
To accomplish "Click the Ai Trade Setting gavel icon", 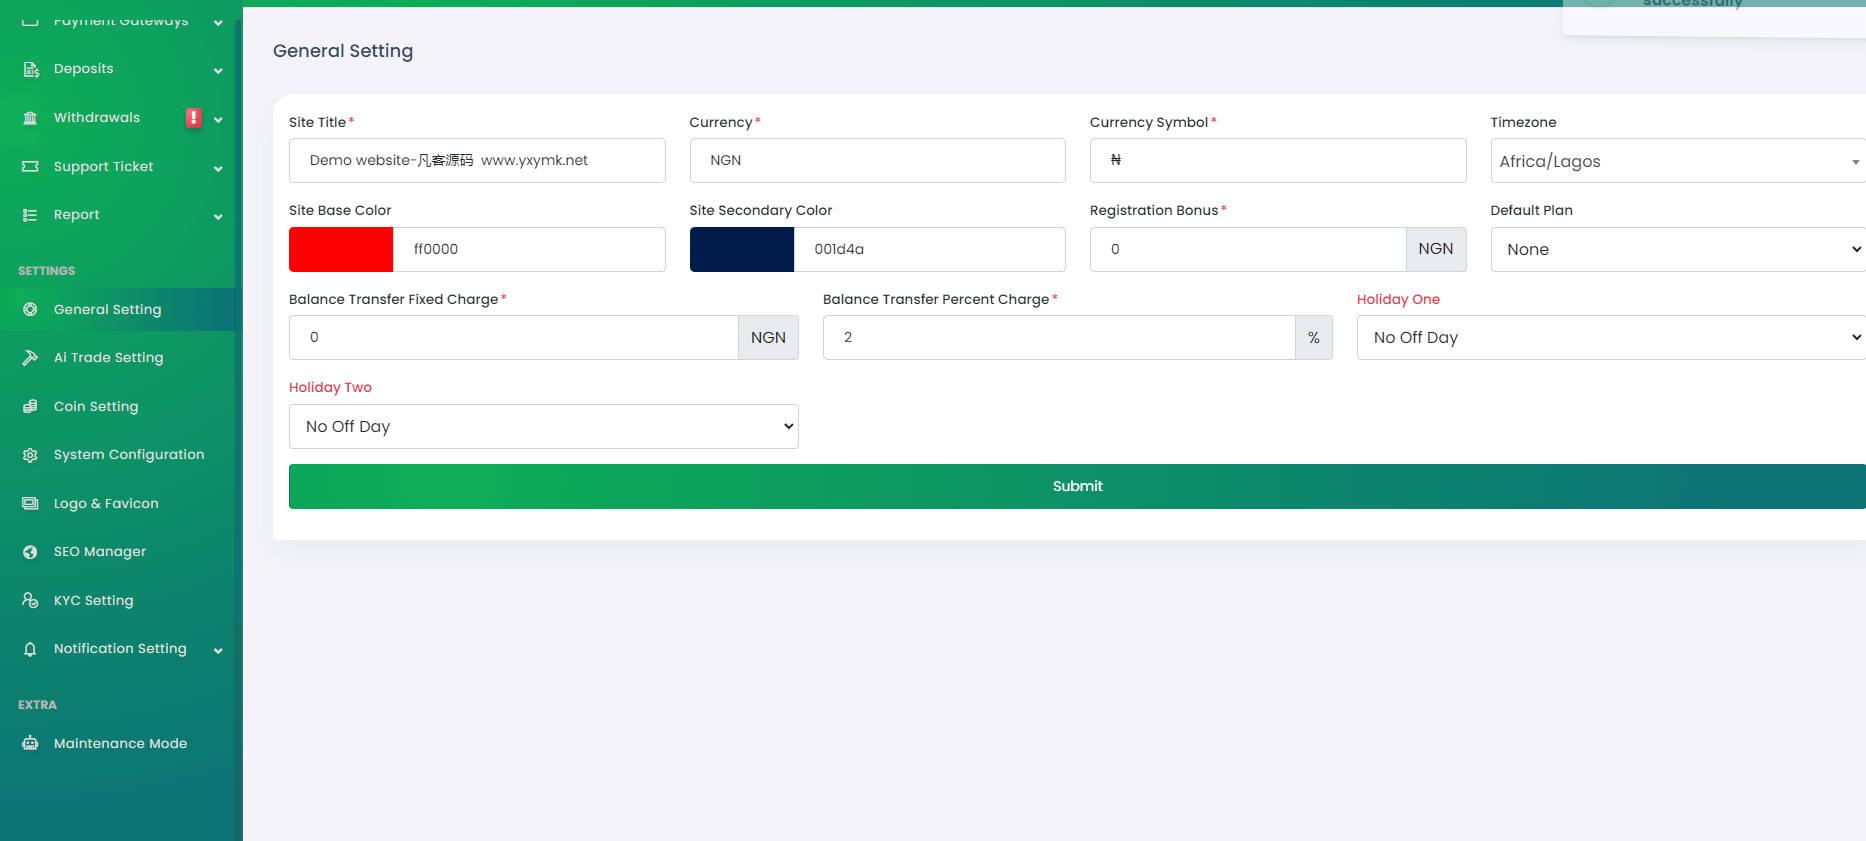I will coord(31,358).
